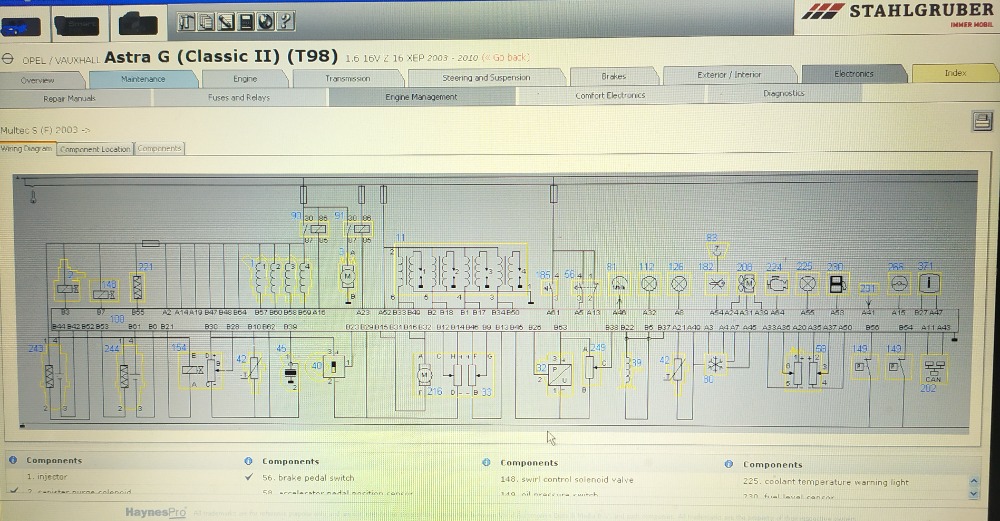1000x521 pixels.
Task: Click the globe icon in top toolbar
Action: point(266,21)
